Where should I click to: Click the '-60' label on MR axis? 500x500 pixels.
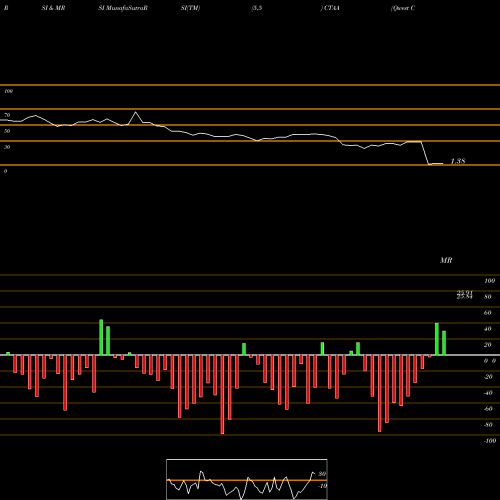(x=488, y=409)
